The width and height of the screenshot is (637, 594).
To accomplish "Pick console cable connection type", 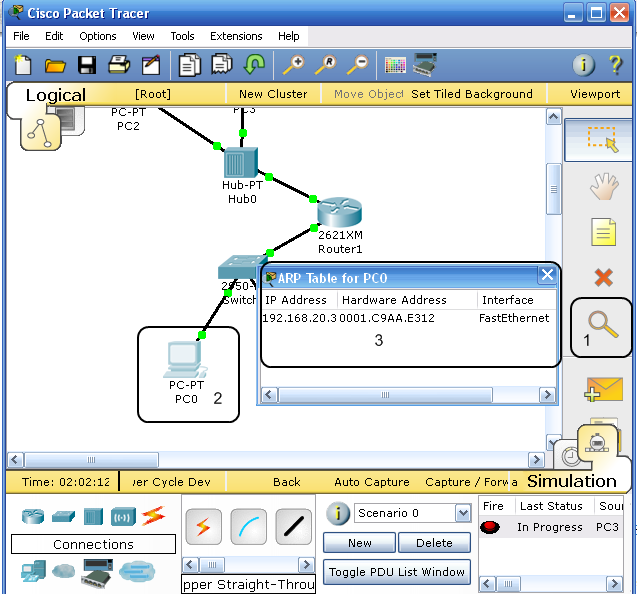I will [x=248, y=527].
